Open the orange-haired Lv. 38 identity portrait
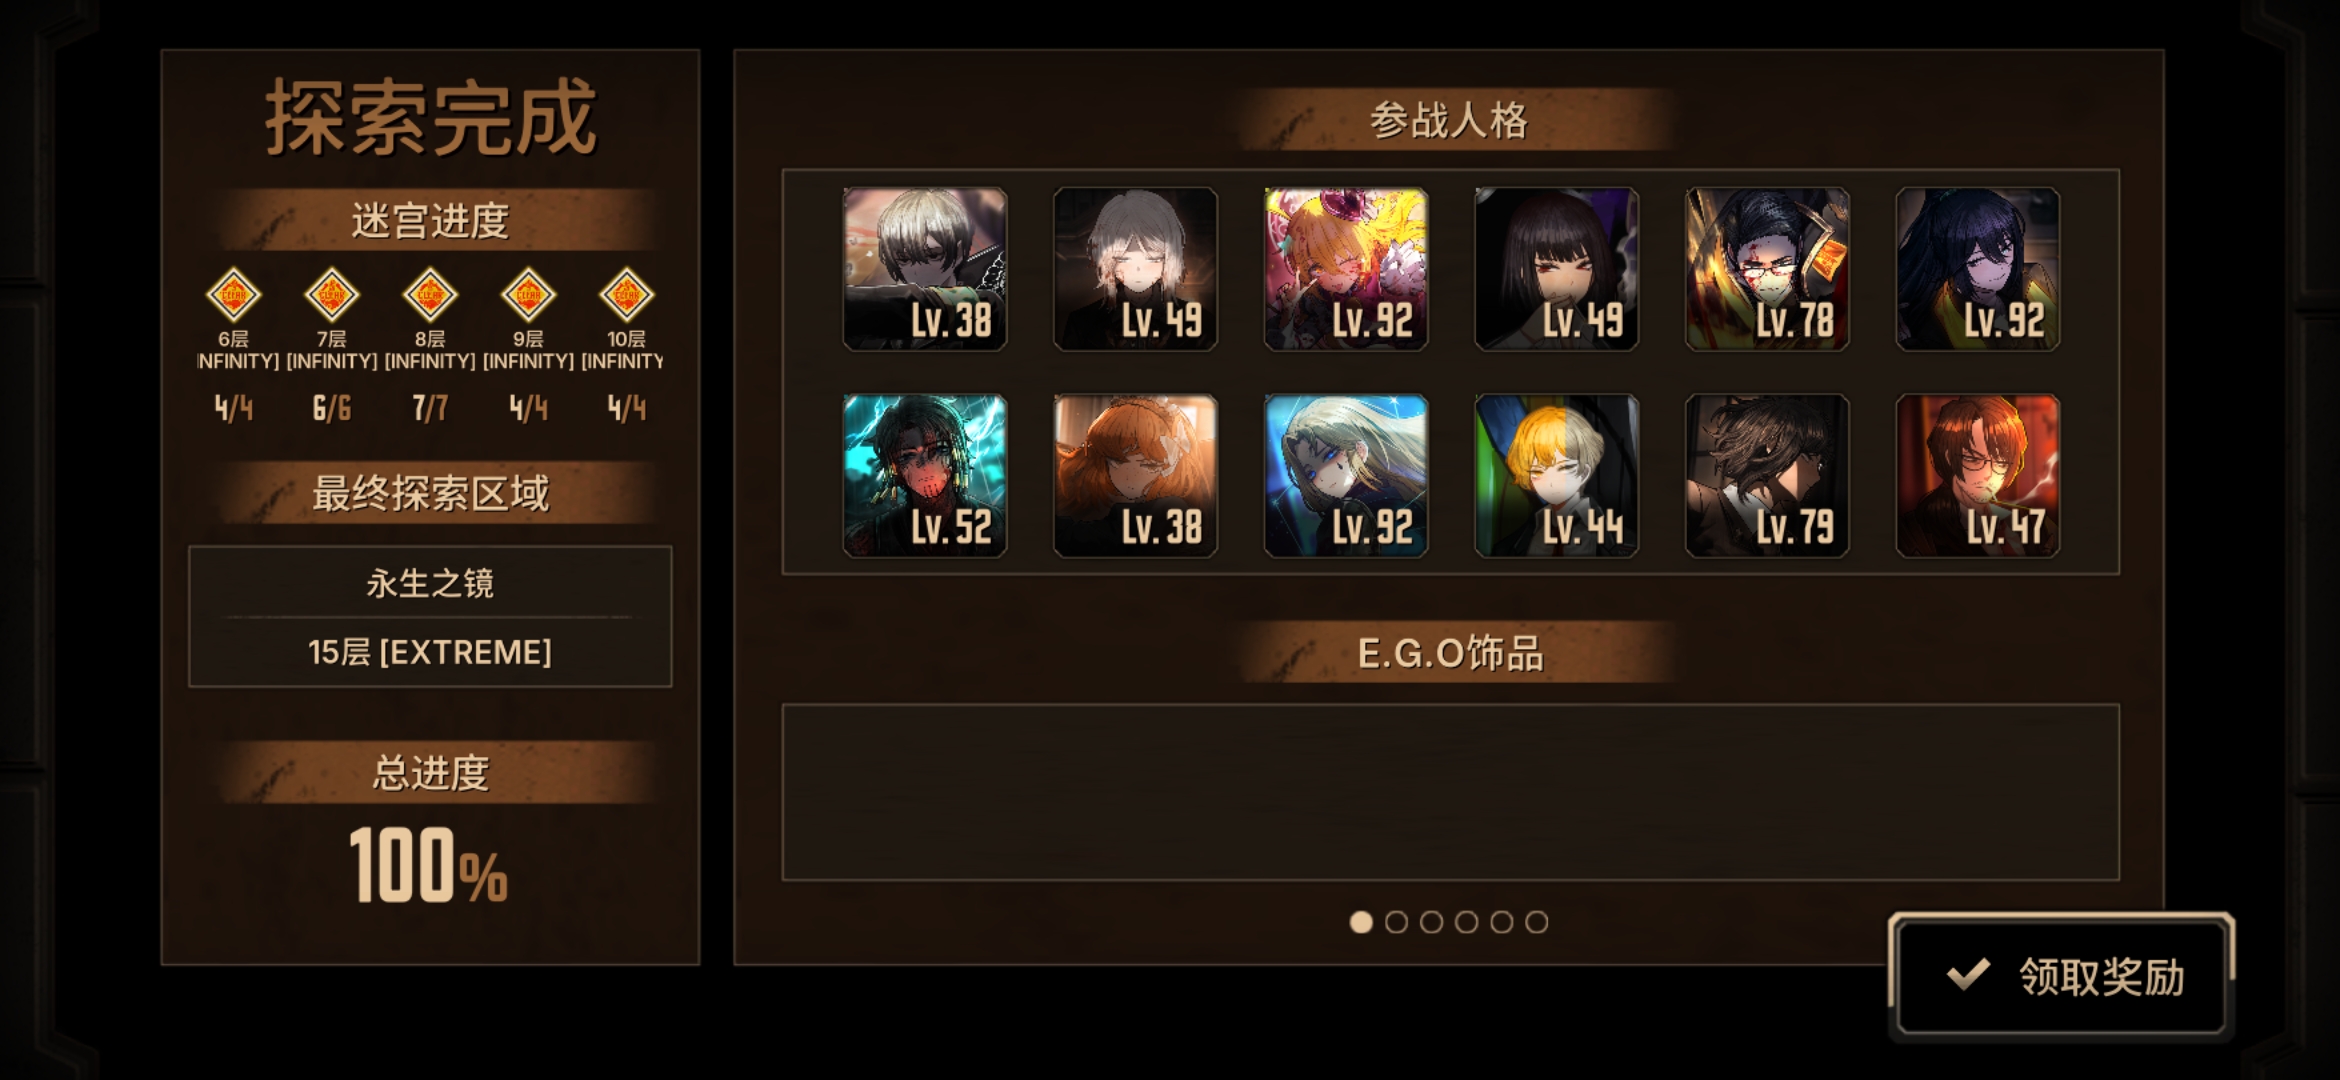Image resolution: width=2340 pixels, height=1080 pixels. [x=1135, y=475]
